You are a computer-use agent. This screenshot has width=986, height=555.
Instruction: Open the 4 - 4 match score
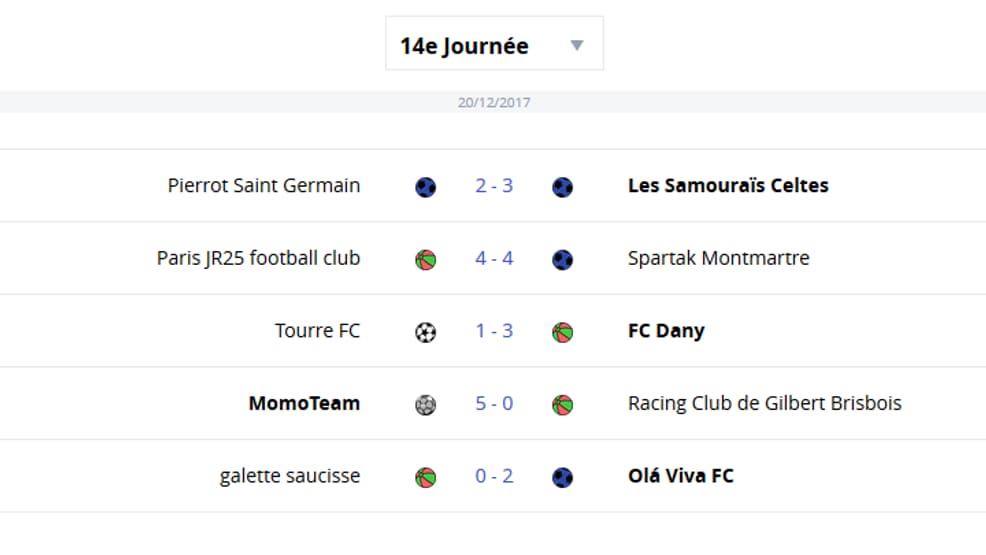[x=494, y=258]
